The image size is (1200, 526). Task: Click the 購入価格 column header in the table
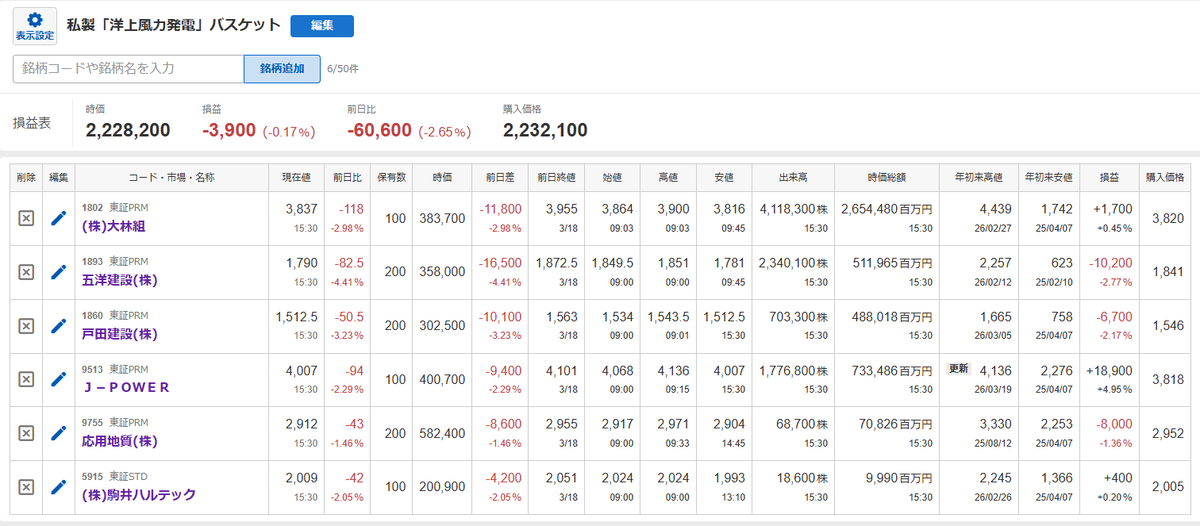tap(1166, 178)
